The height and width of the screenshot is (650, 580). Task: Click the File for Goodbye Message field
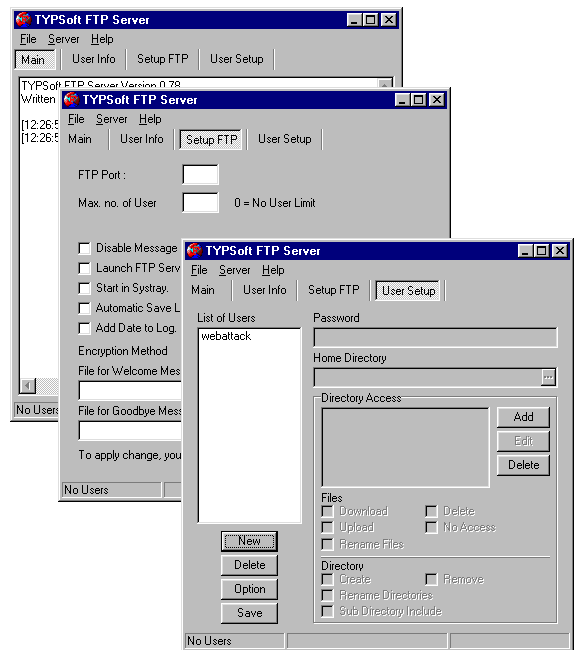pos(130,431)
